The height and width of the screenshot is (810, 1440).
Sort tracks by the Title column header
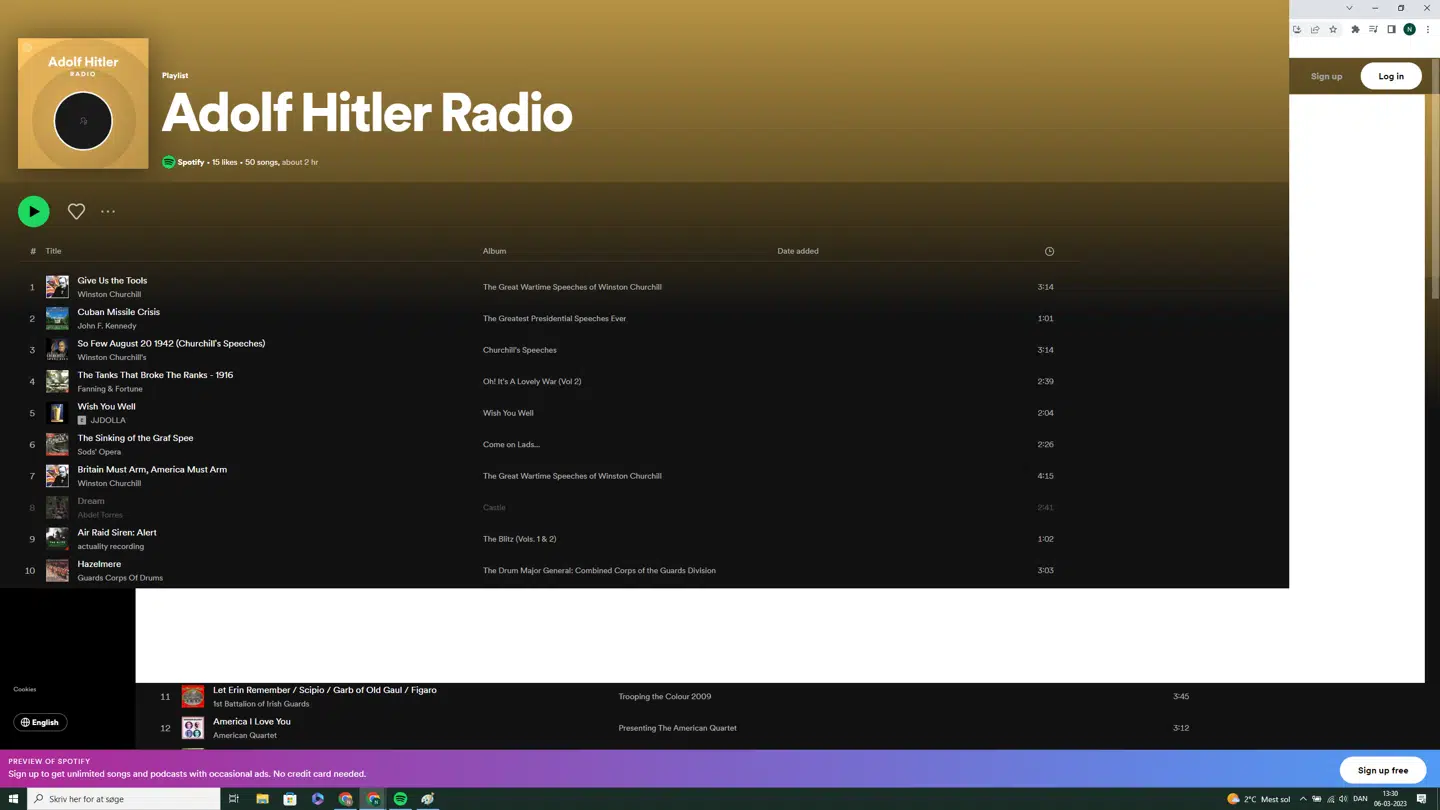pyautogui.click(x=53, y=251)
